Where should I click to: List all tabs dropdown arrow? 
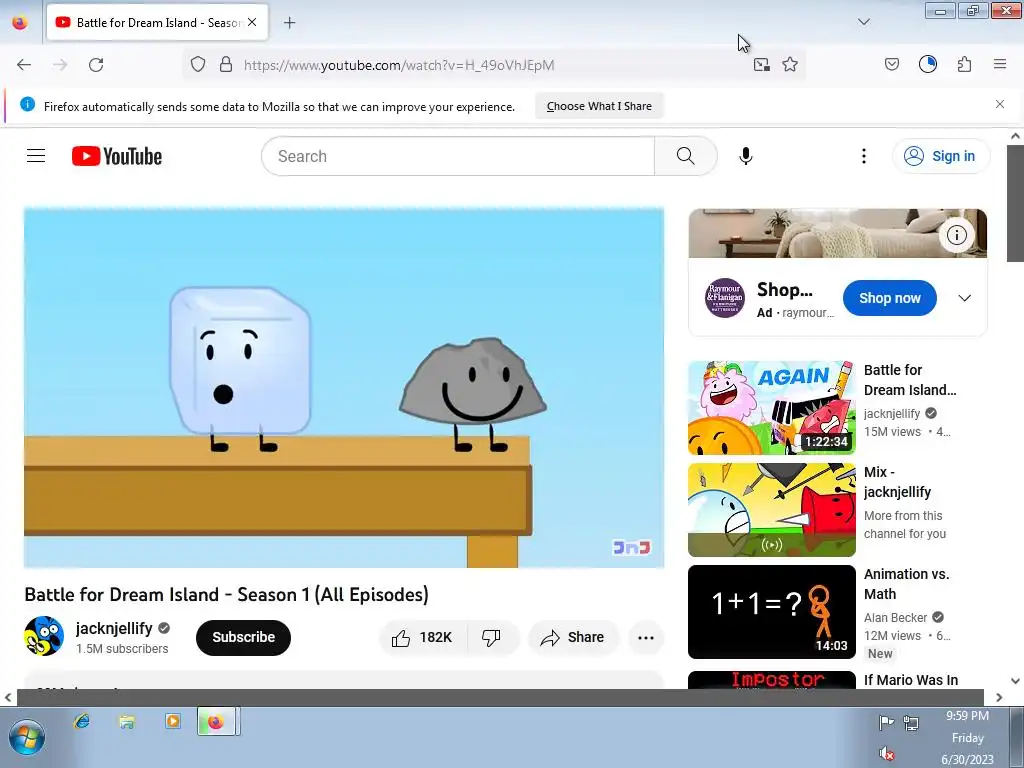864,22
